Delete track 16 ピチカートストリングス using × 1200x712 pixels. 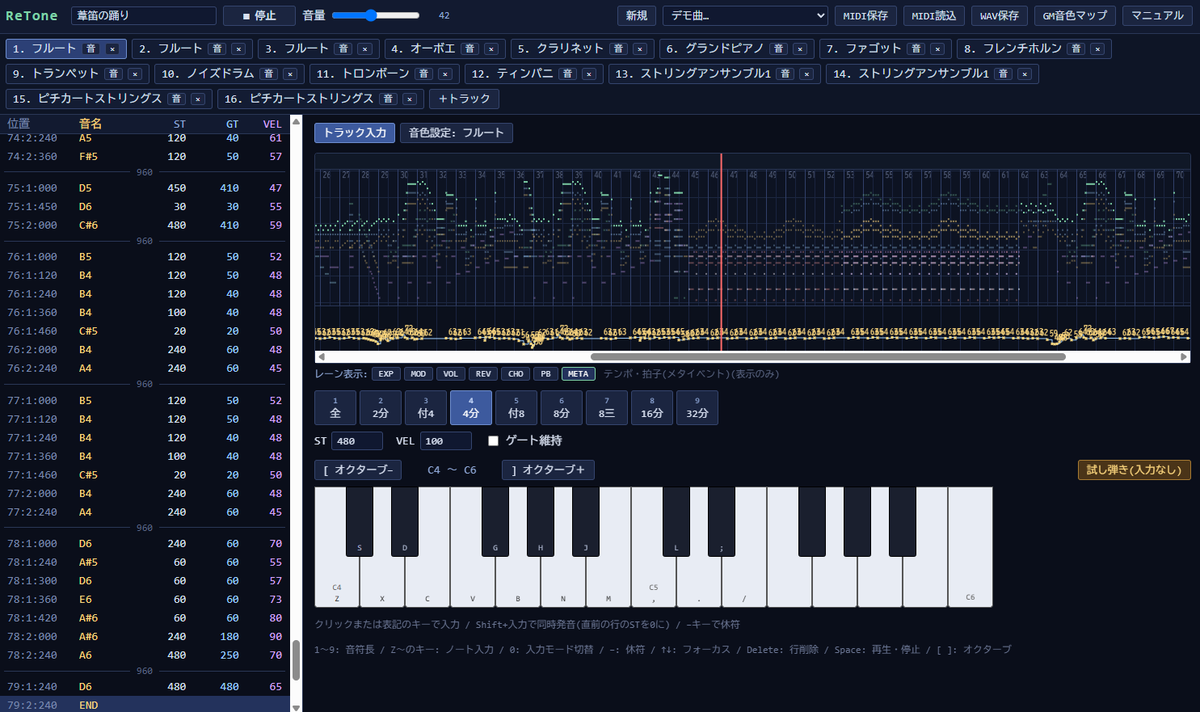click(411, 98)
